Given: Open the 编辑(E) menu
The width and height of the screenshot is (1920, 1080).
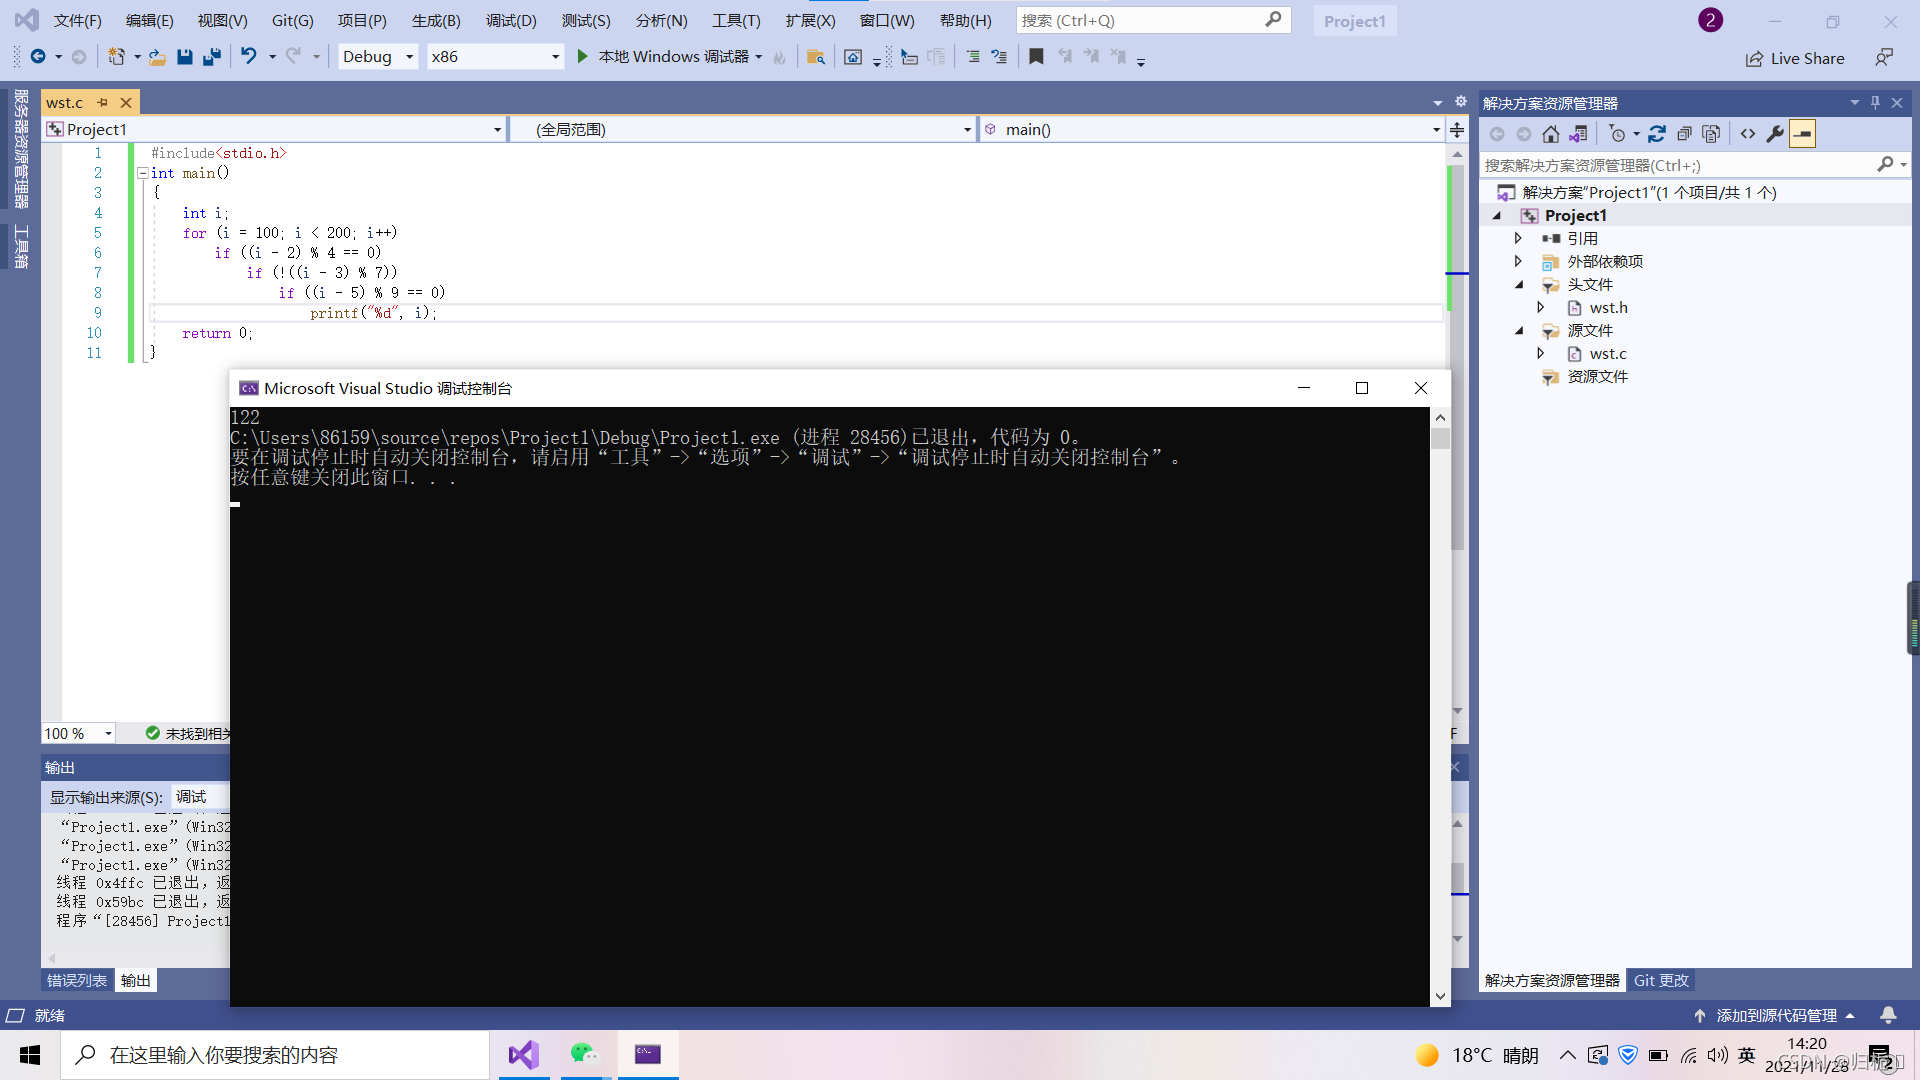Looking at the screenshot, I should (150, 20).
